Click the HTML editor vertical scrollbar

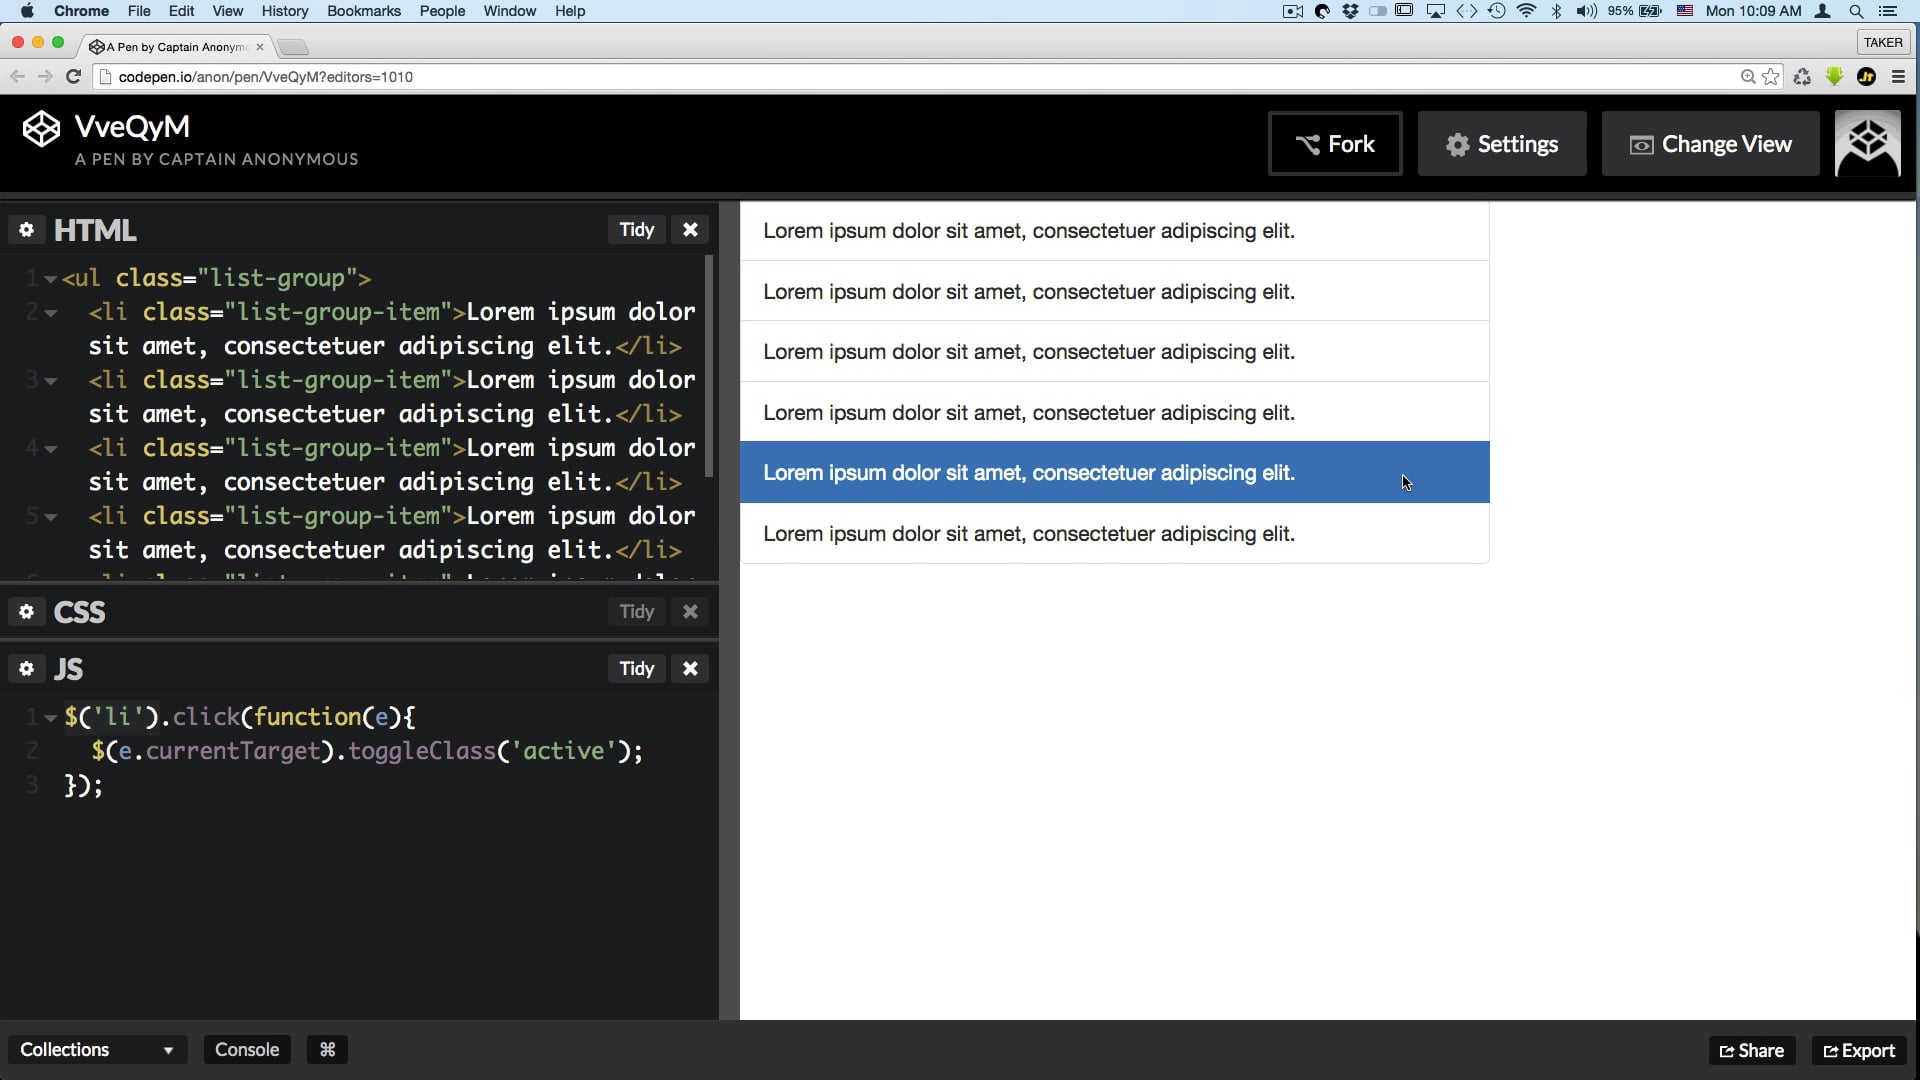pos(709,366)
